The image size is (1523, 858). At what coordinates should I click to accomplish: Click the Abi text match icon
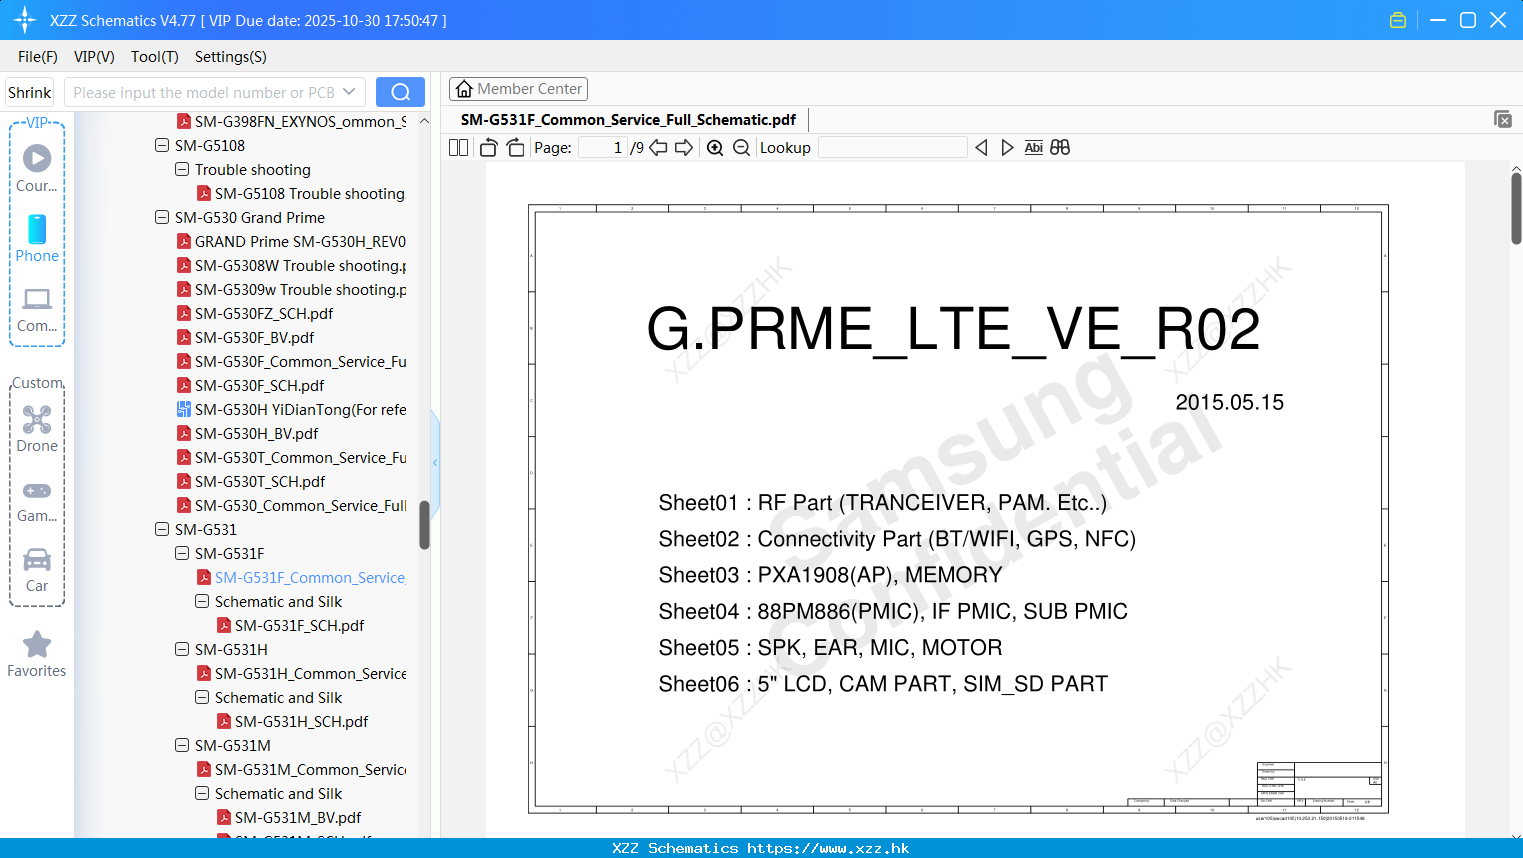pyautogui.click(x=1034, y=148)
